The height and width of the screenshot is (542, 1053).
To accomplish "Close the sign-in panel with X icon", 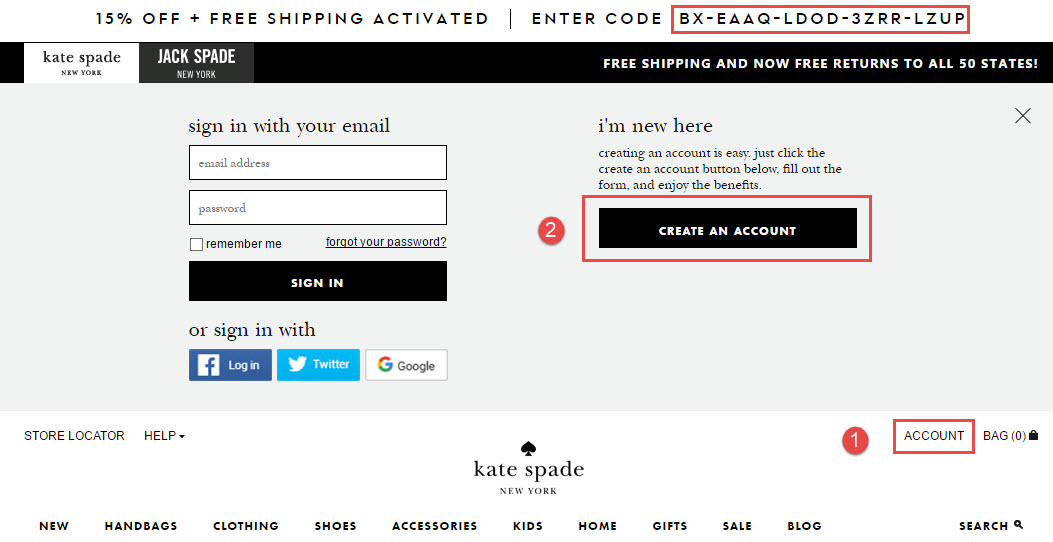I will (x=1023, y=116).
